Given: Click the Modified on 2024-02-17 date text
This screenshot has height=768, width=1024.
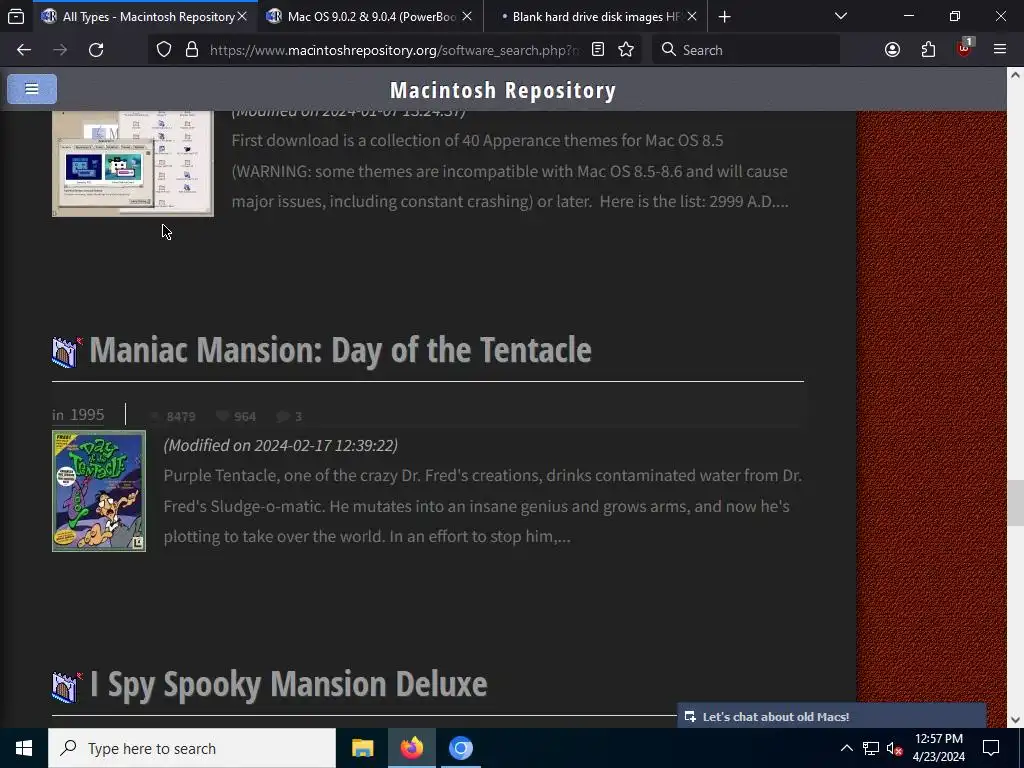Looking at the screenshot, I should click(281, 445).
